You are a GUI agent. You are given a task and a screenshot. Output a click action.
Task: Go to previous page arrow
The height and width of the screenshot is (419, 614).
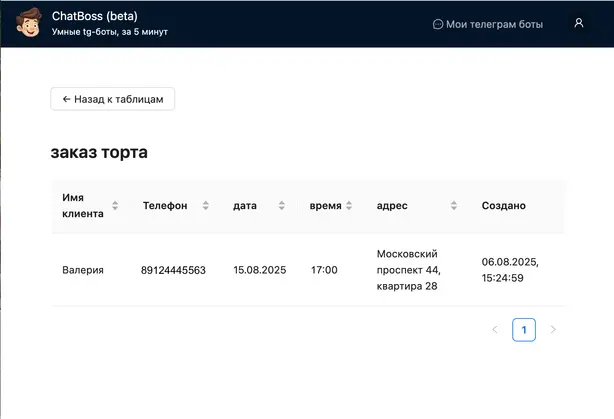point(495,330)
